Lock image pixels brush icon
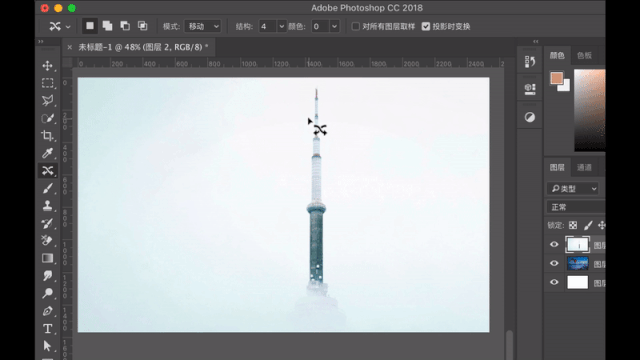Image resolution: width=640 pixels, height=360 pixels. coord(588,225)
